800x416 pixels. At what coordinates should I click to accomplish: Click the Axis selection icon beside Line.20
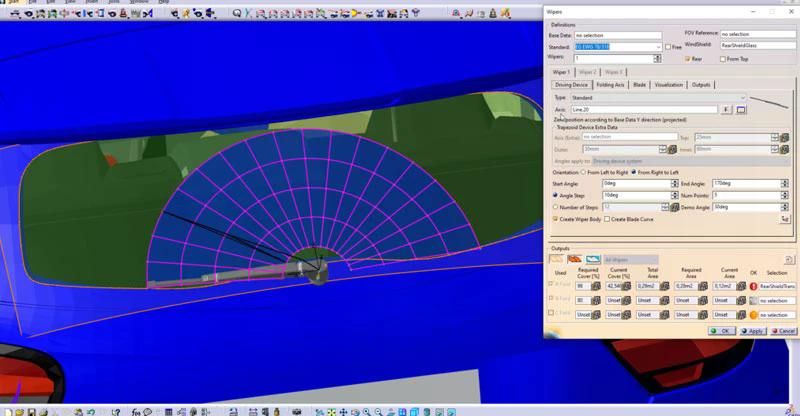pos(741,110)
